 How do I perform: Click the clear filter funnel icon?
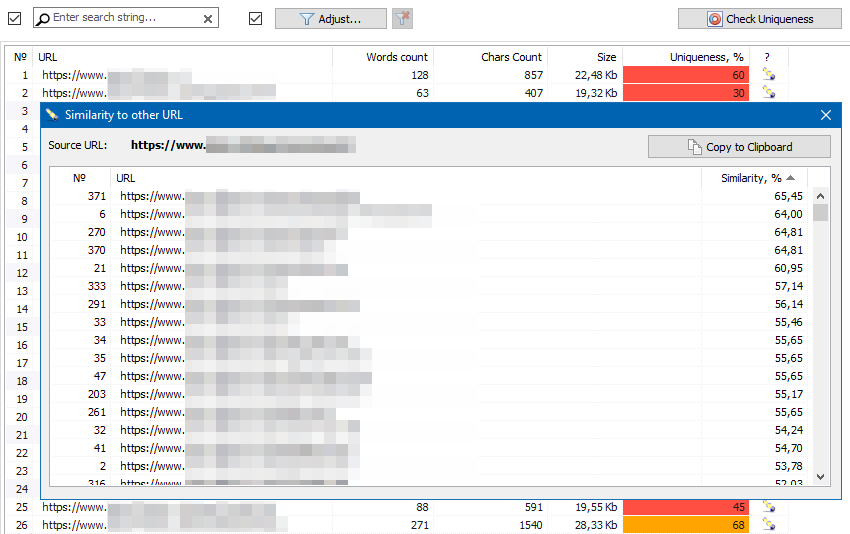(x=402, y=18)
